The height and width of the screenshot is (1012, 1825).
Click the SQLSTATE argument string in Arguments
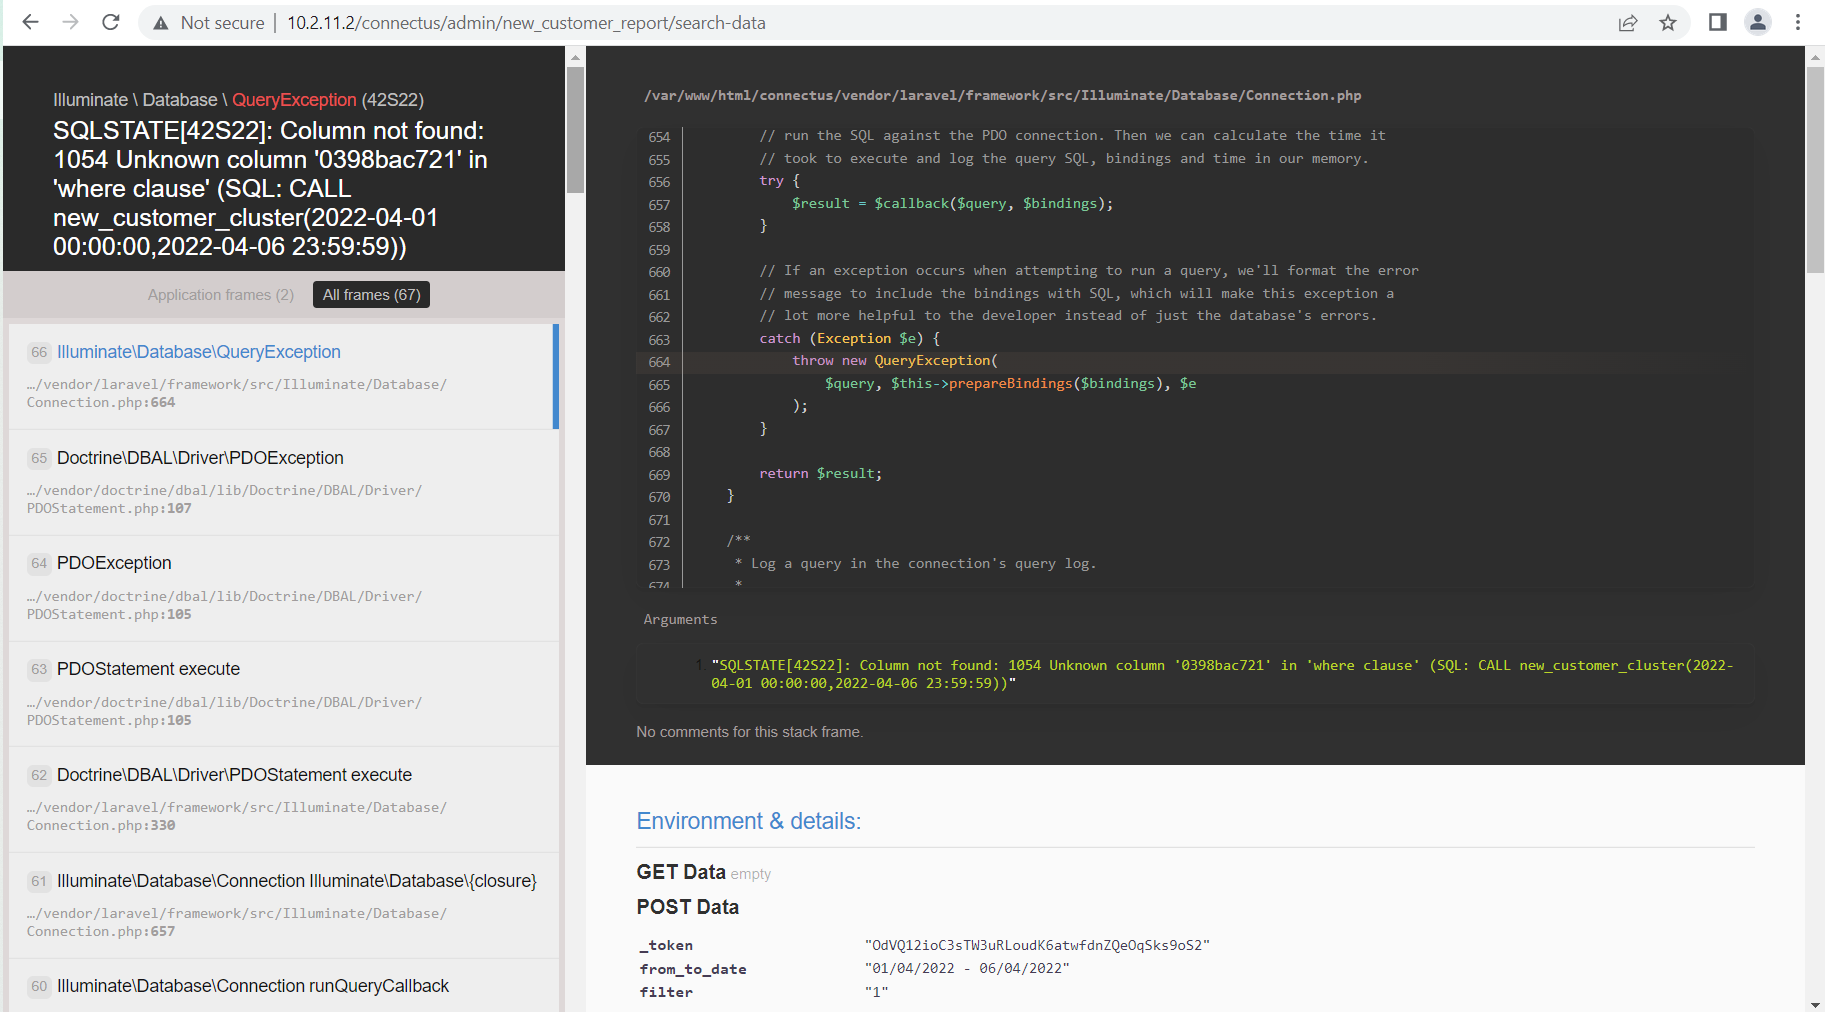pyautogui.click(x=1221, y=674)
